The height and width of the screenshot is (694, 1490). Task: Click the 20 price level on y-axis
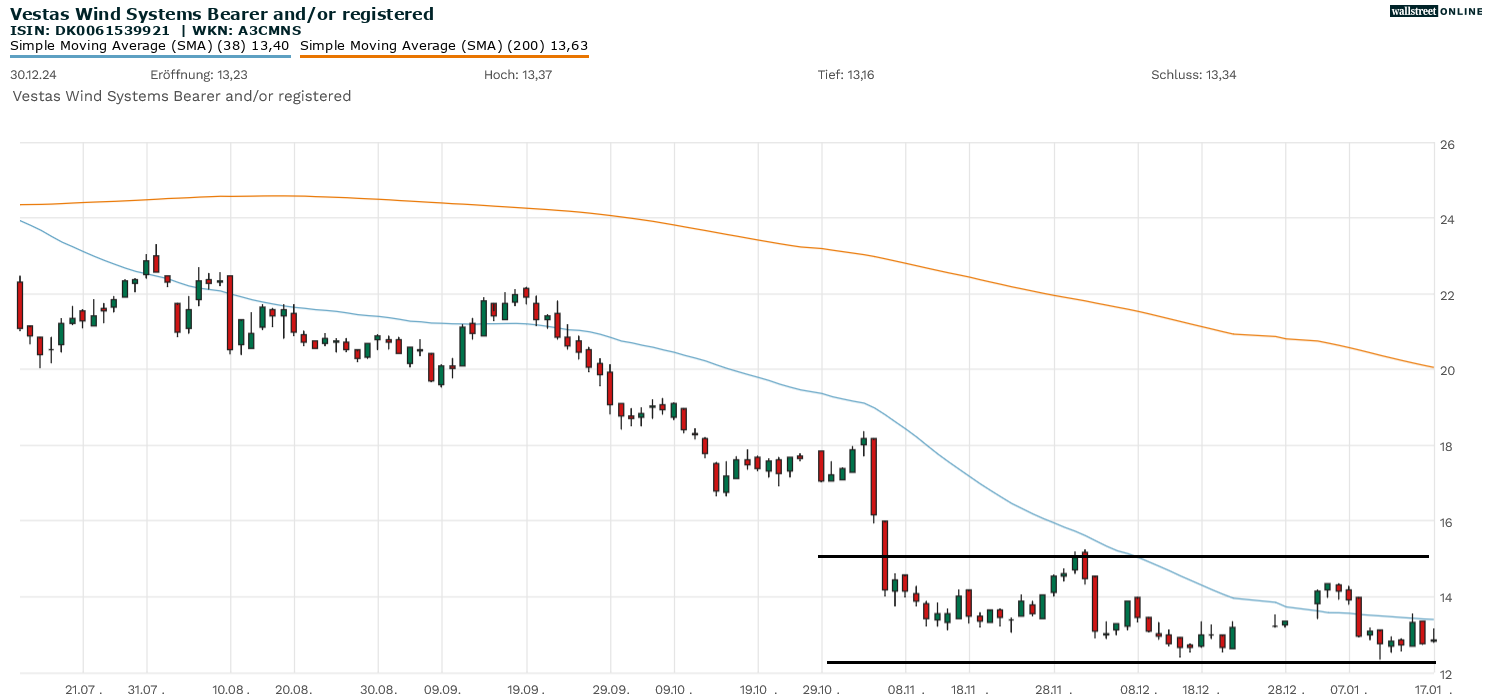[1446, 370]
